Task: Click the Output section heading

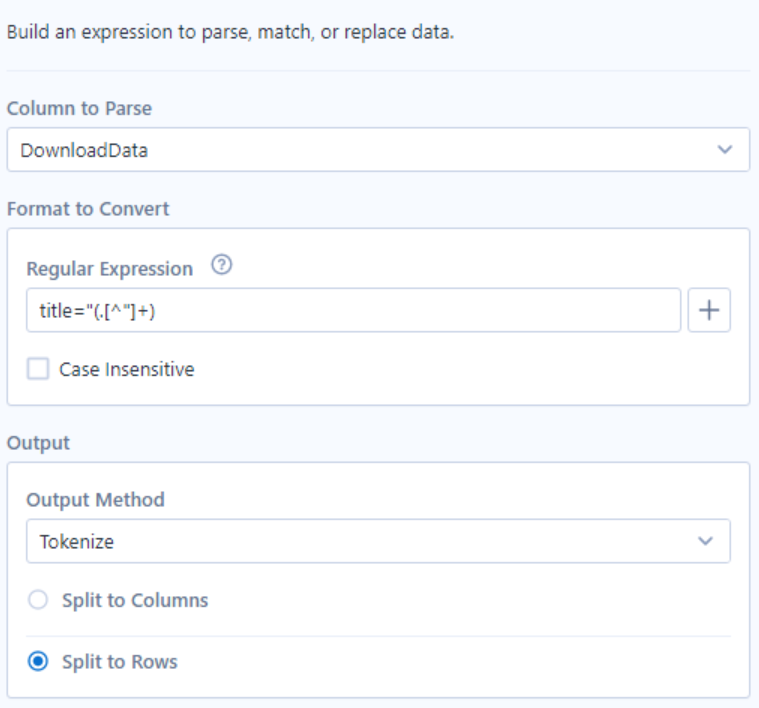Action: point(38,443)
